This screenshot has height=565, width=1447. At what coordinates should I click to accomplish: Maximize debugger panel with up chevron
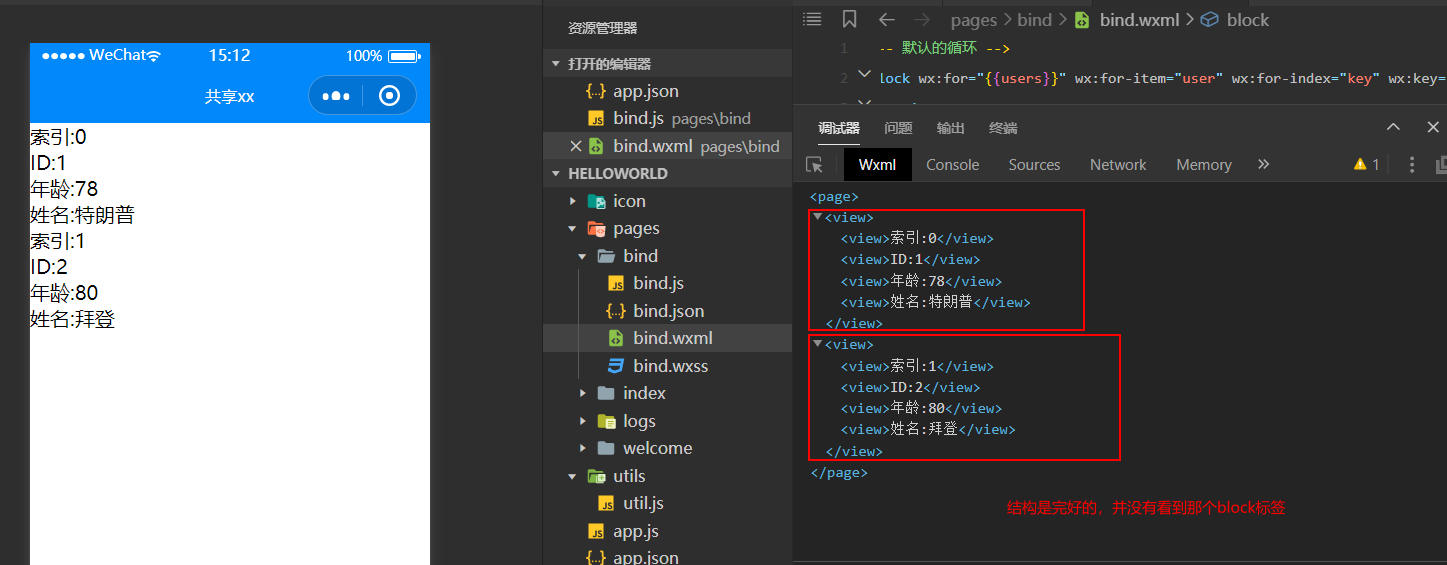tap(1393, 127)
